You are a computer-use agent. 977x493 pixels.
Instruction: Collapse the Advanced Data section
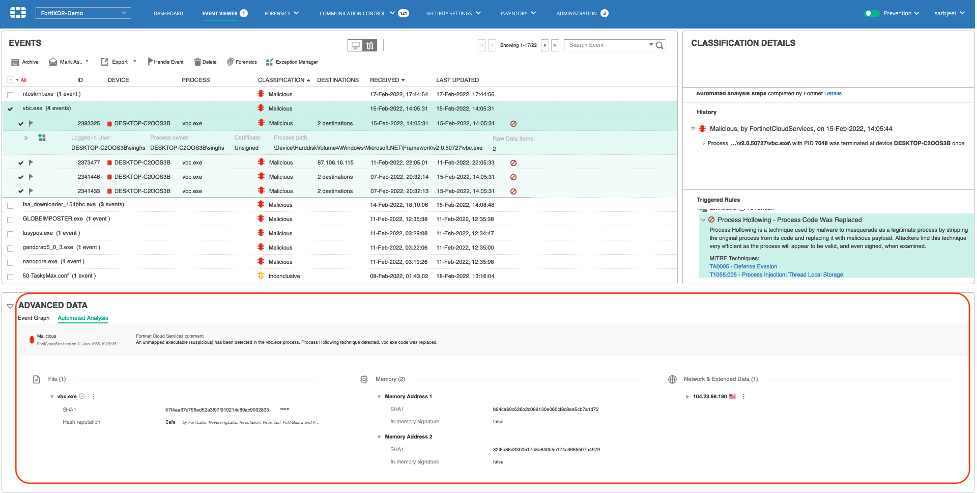[10, 305]
